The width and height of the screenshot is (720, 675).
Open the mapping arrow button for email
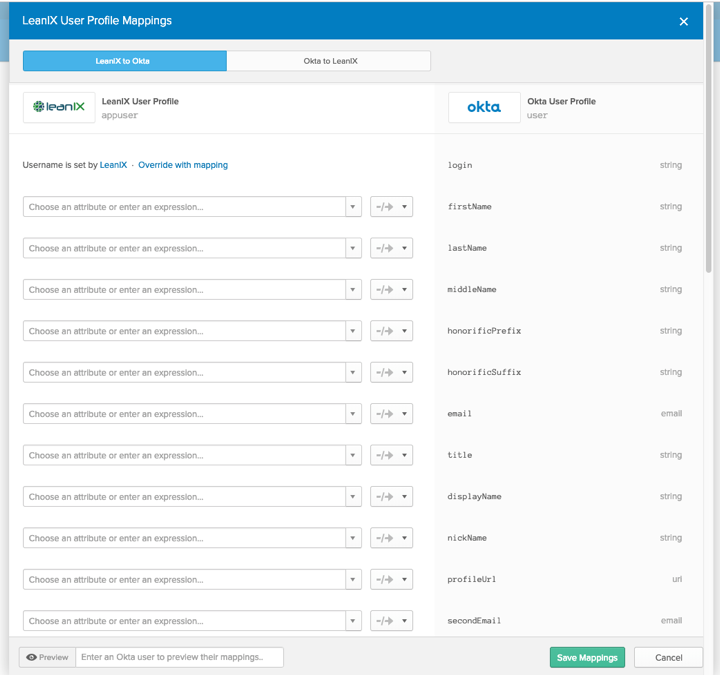coord(392,414)
